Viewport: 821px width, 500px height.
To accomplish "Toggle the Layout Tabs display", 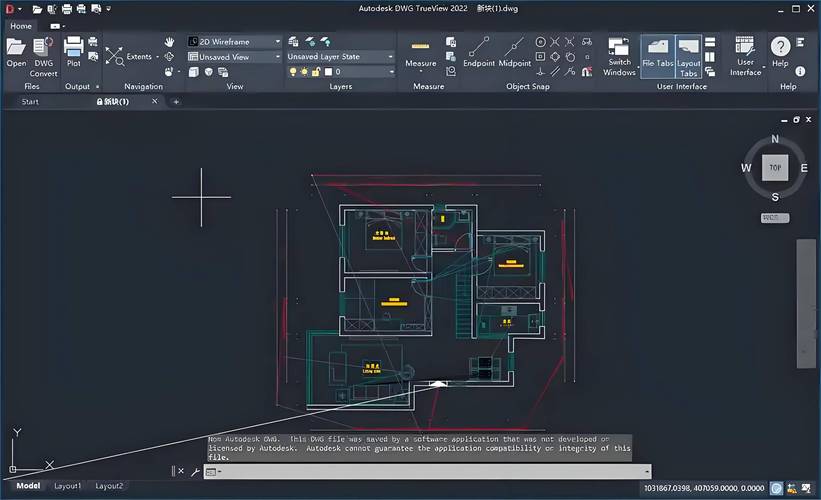I will [689, 56].
